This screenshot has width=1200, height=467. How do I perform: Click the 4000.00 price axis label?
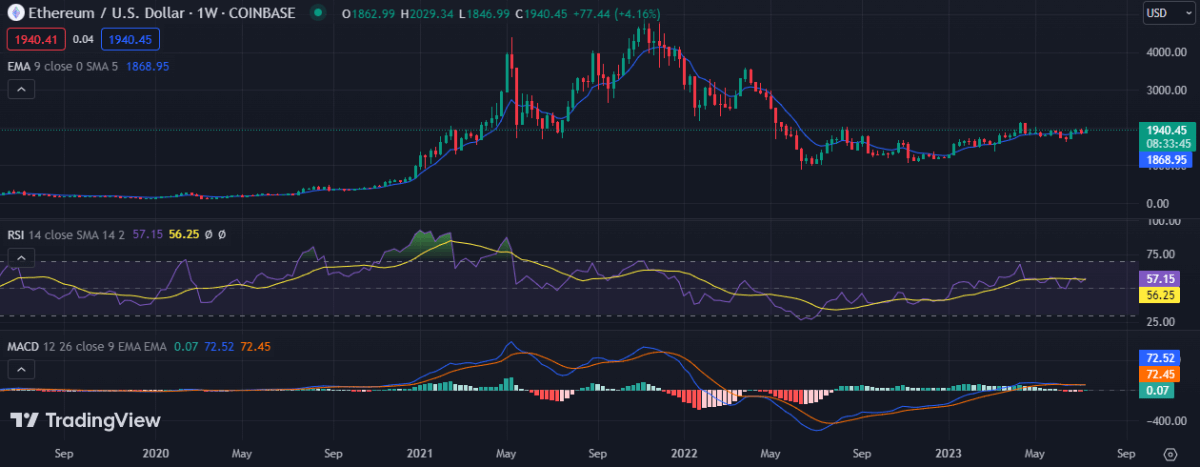point(1166,53)
